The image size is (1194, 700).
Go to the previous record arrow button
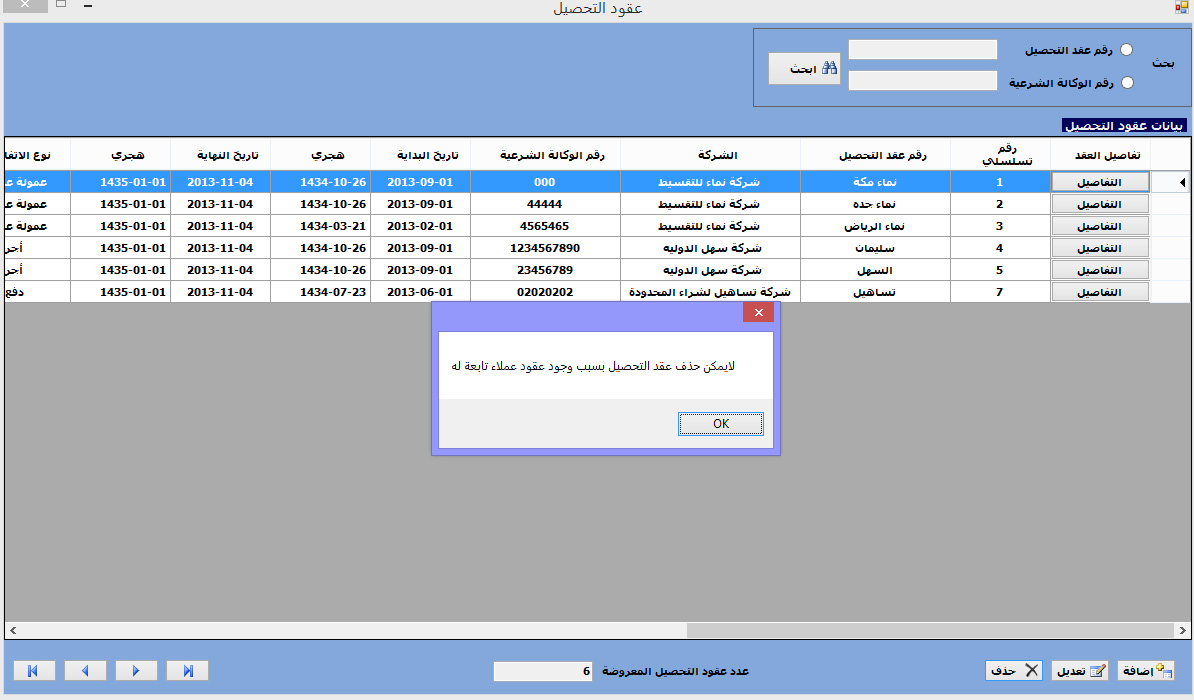85,671
